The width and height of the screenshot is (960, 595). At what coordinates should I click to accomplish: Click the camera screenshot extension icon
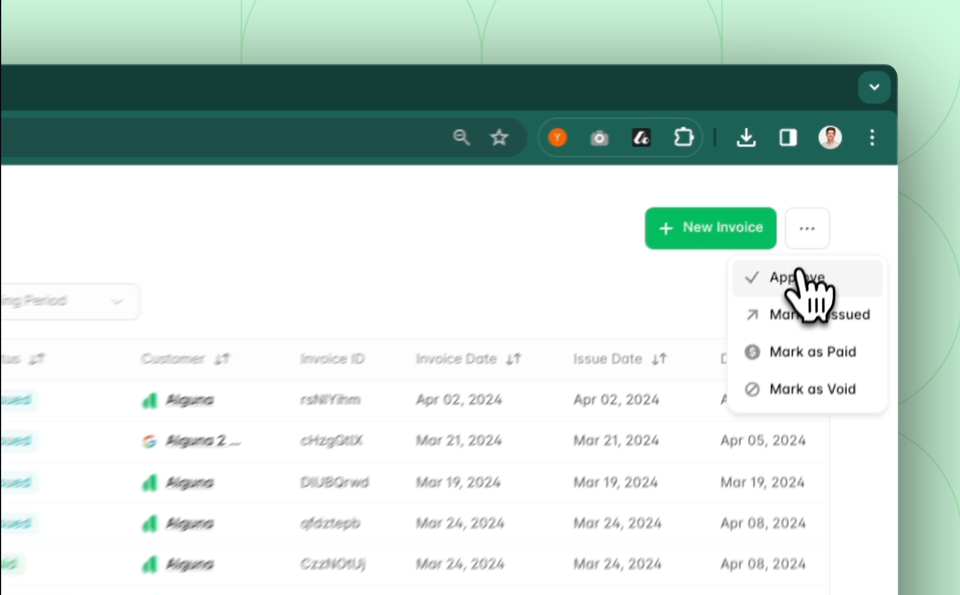pos(599,138)
